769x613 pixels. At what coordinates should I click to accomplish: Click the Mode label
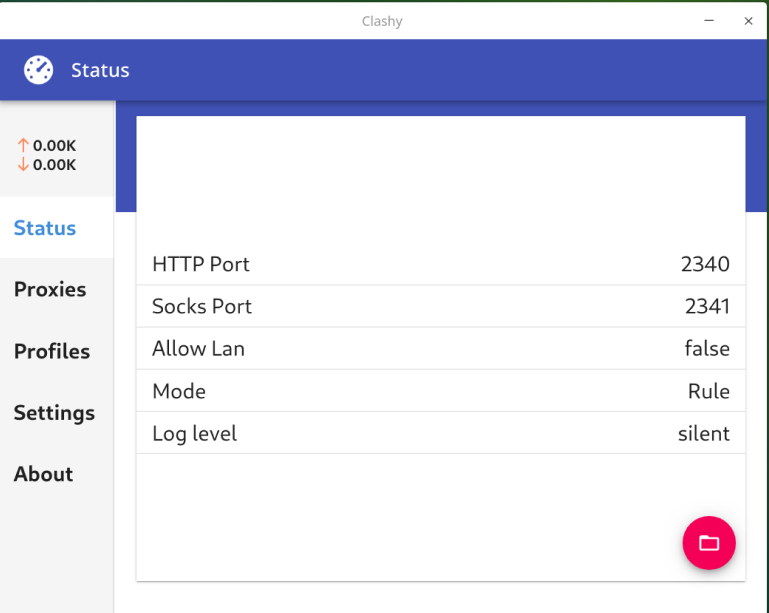[x=179, y=391]
